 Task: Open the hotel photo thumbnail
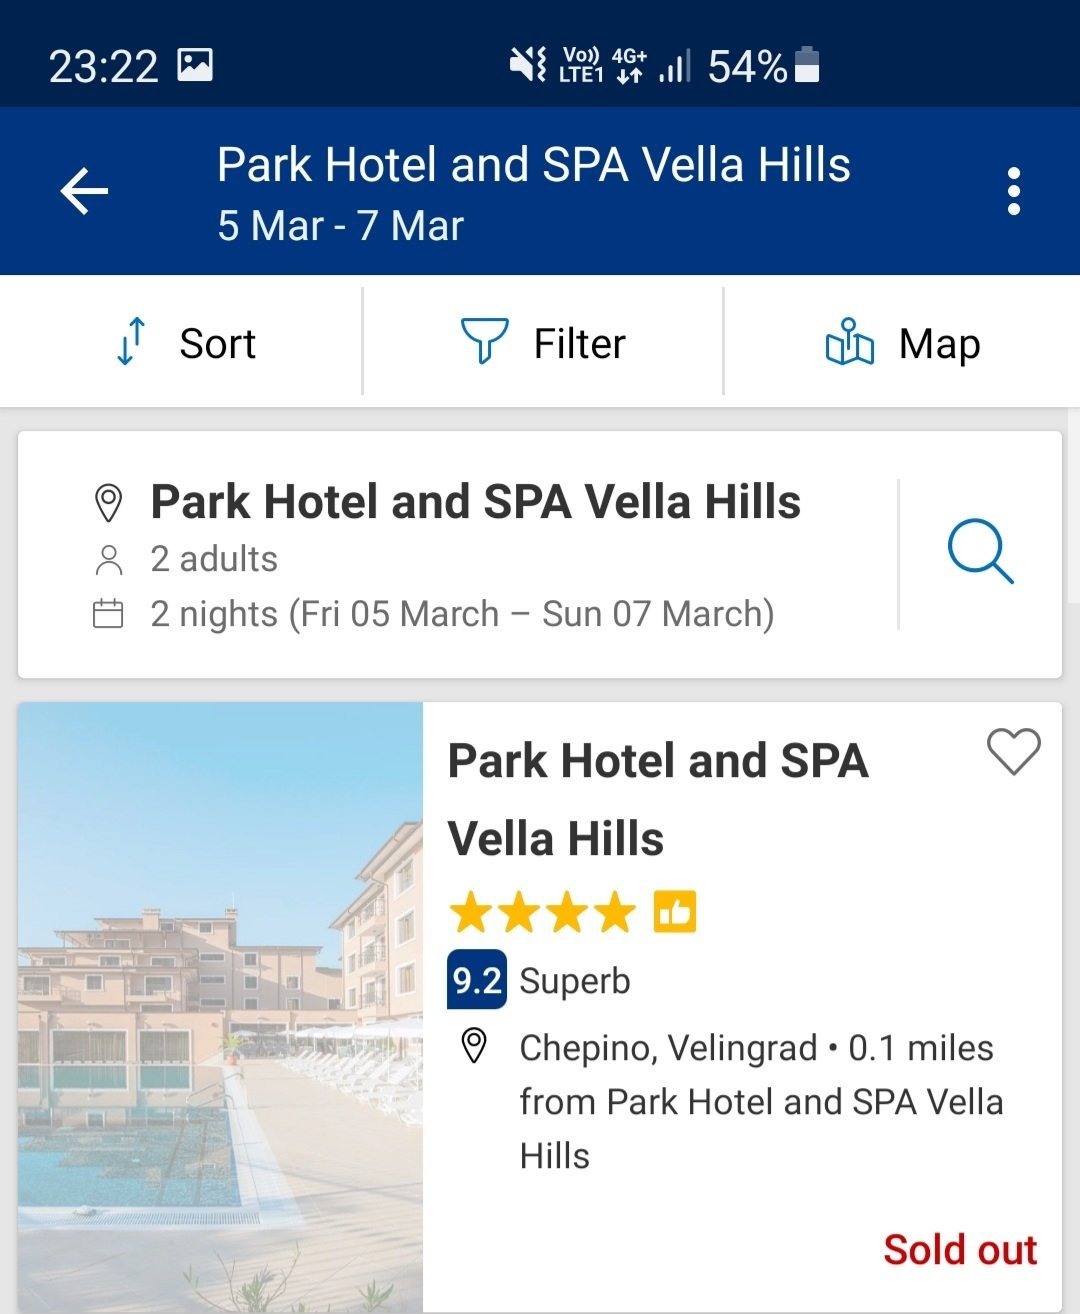[x=220, y=1007]
